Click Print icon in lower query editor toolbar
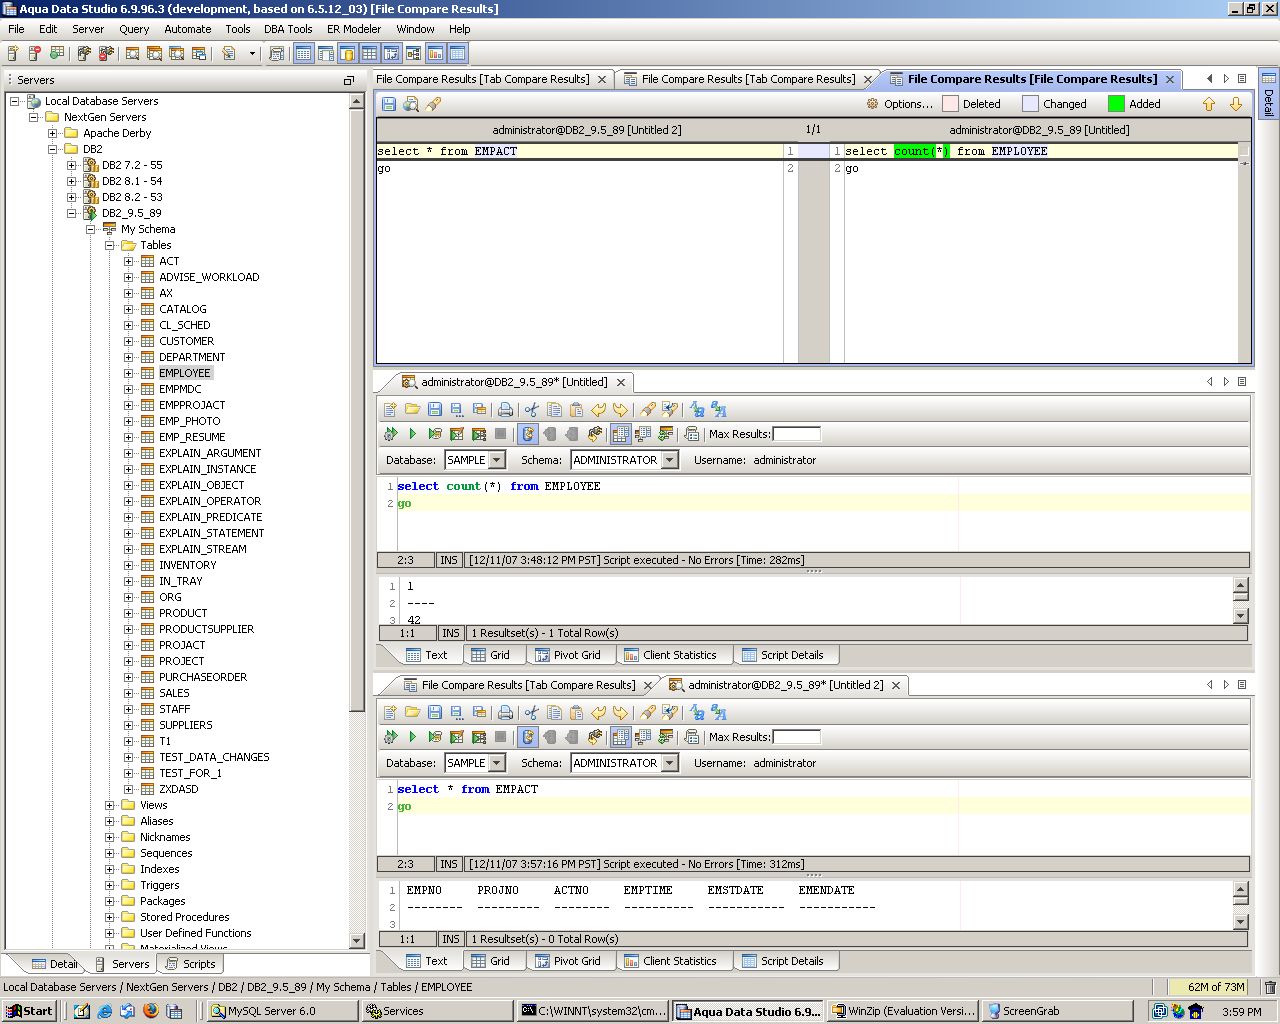Image resolution: width=1280 pixels, height=1024 pixels. pos(505,712)
